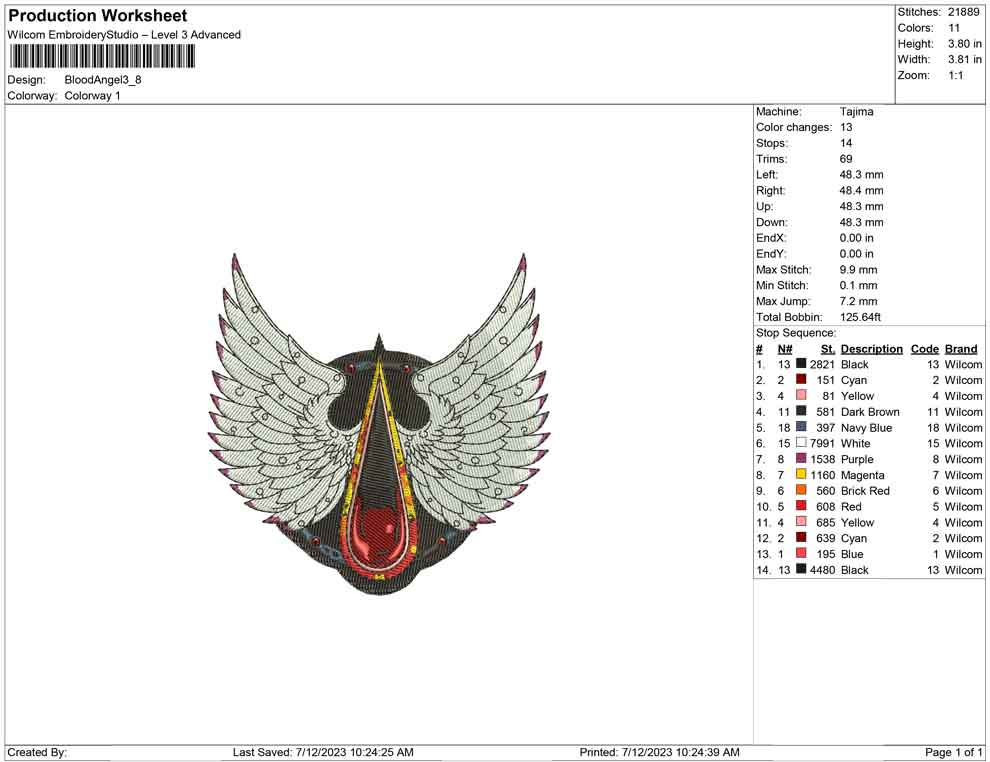Viewport: 990px width, 762px height.
Task: Select the Left value 48.3 mm
Action: (861, 175)
